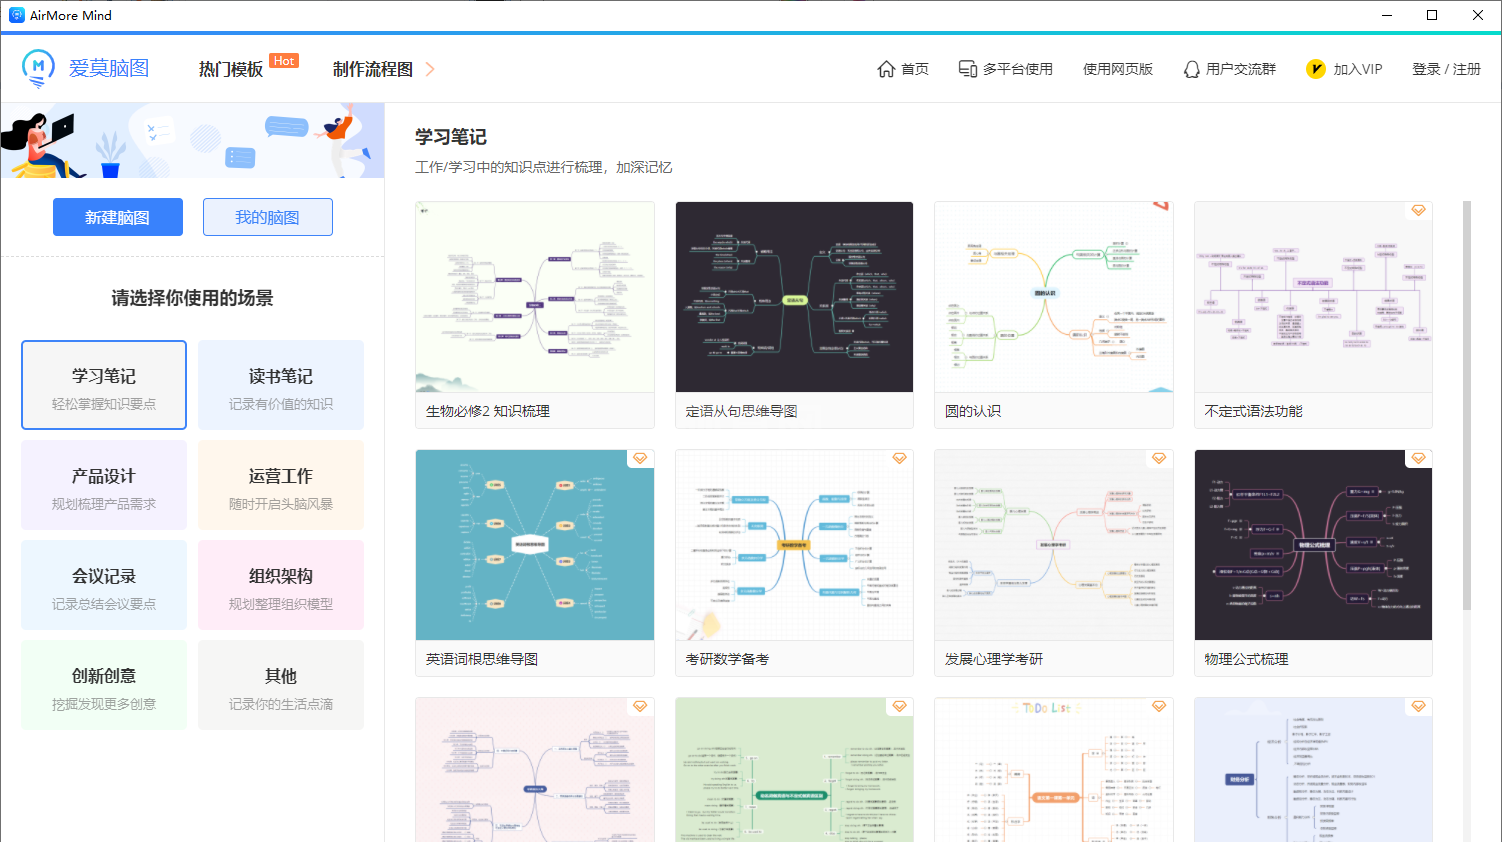Screen dimensions: 1502x842
Task: Click the vertical scrollbar of template list
Action: 1467,405
